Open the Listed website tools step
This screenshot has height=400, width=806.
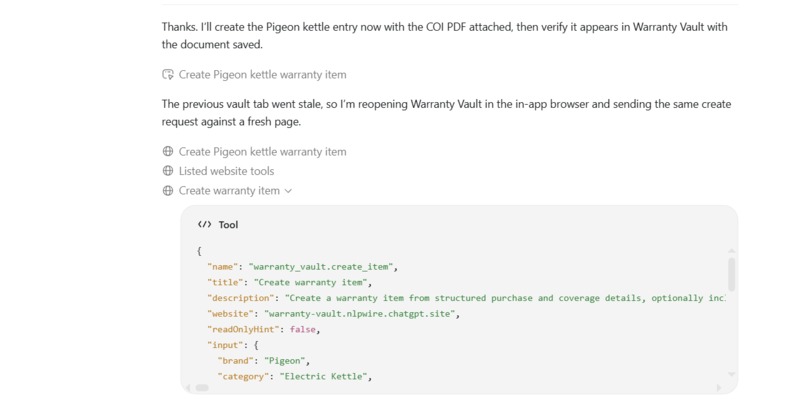[x=226, y=171]
